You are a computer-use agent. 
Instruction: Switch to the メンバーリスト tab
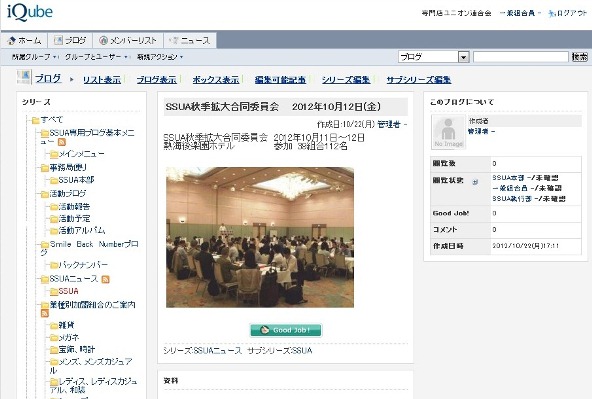pos(128,40)
